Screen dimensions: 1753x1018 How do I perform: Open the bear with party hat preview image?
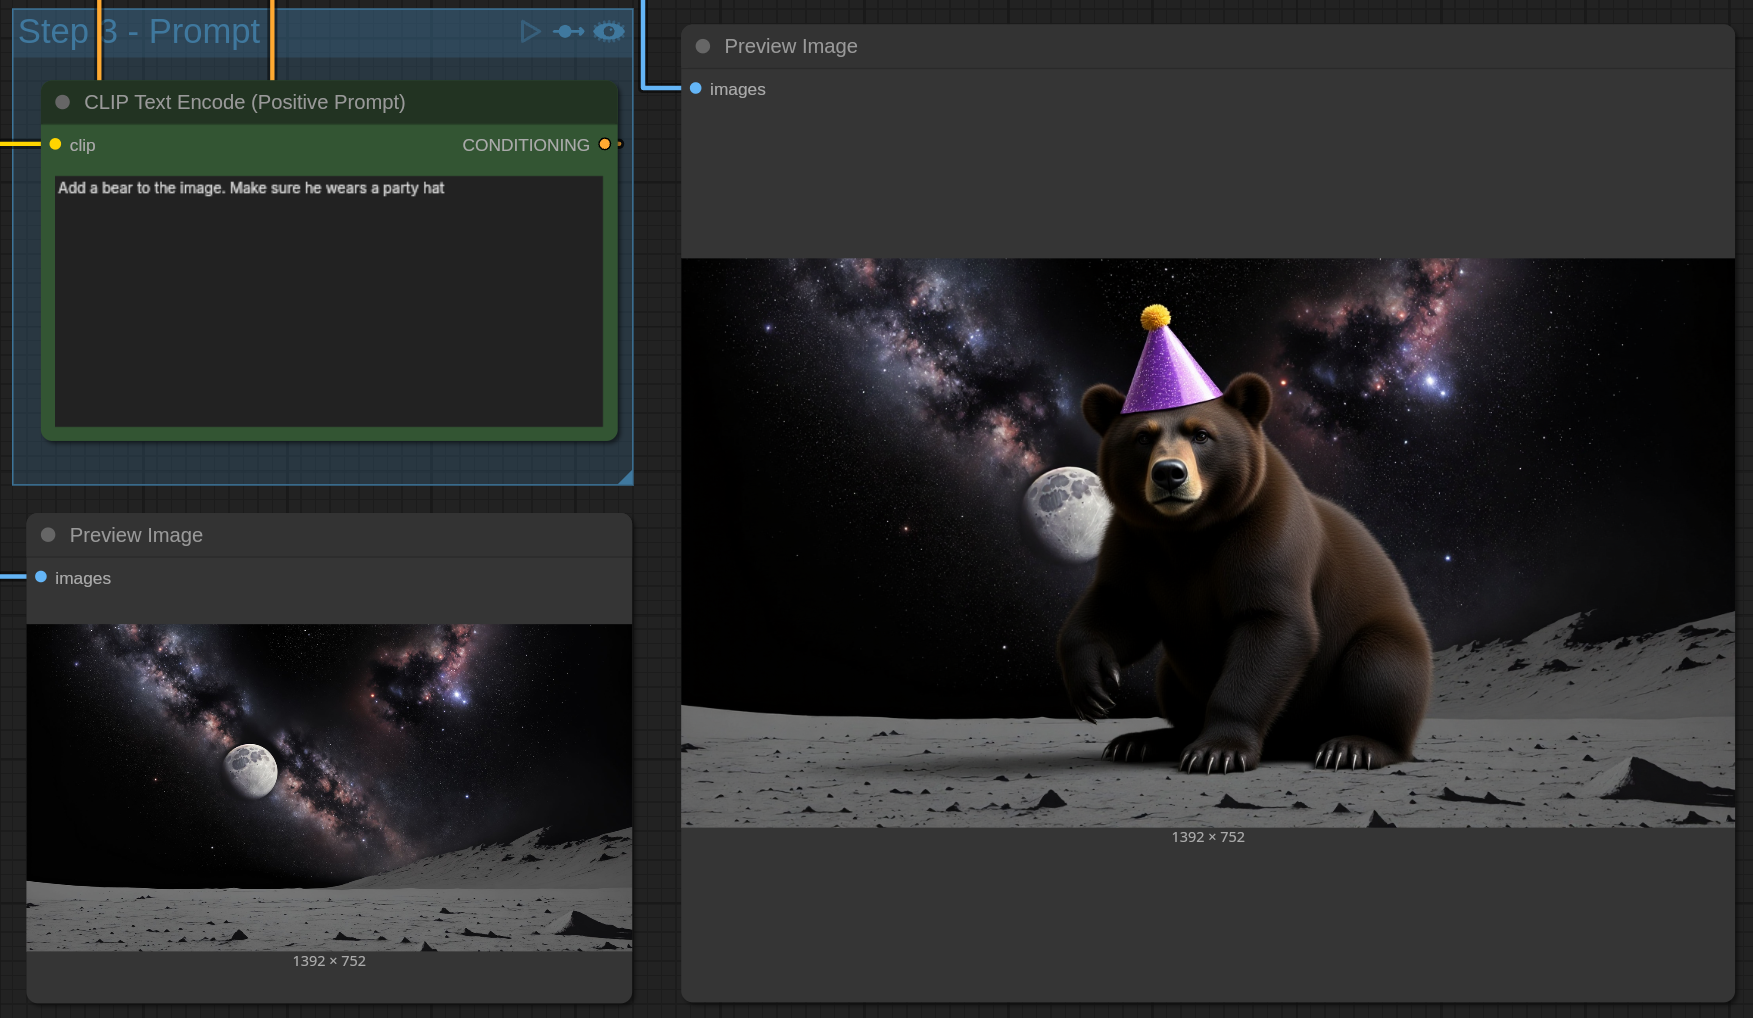tap(1208, 543)
